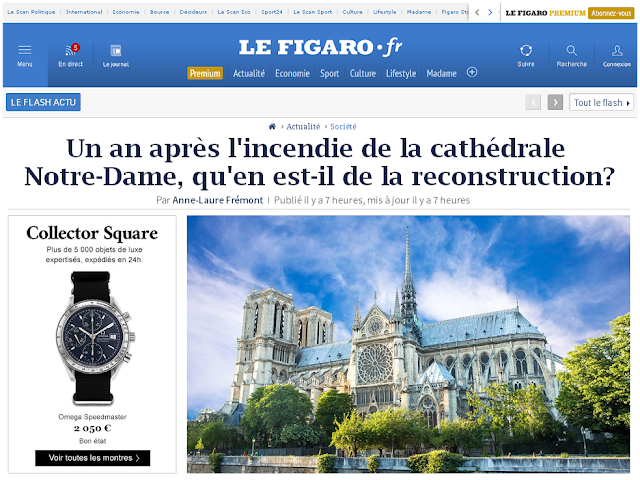Expand more sections with plus icon
640x480 pixels.
click(472, 72)
